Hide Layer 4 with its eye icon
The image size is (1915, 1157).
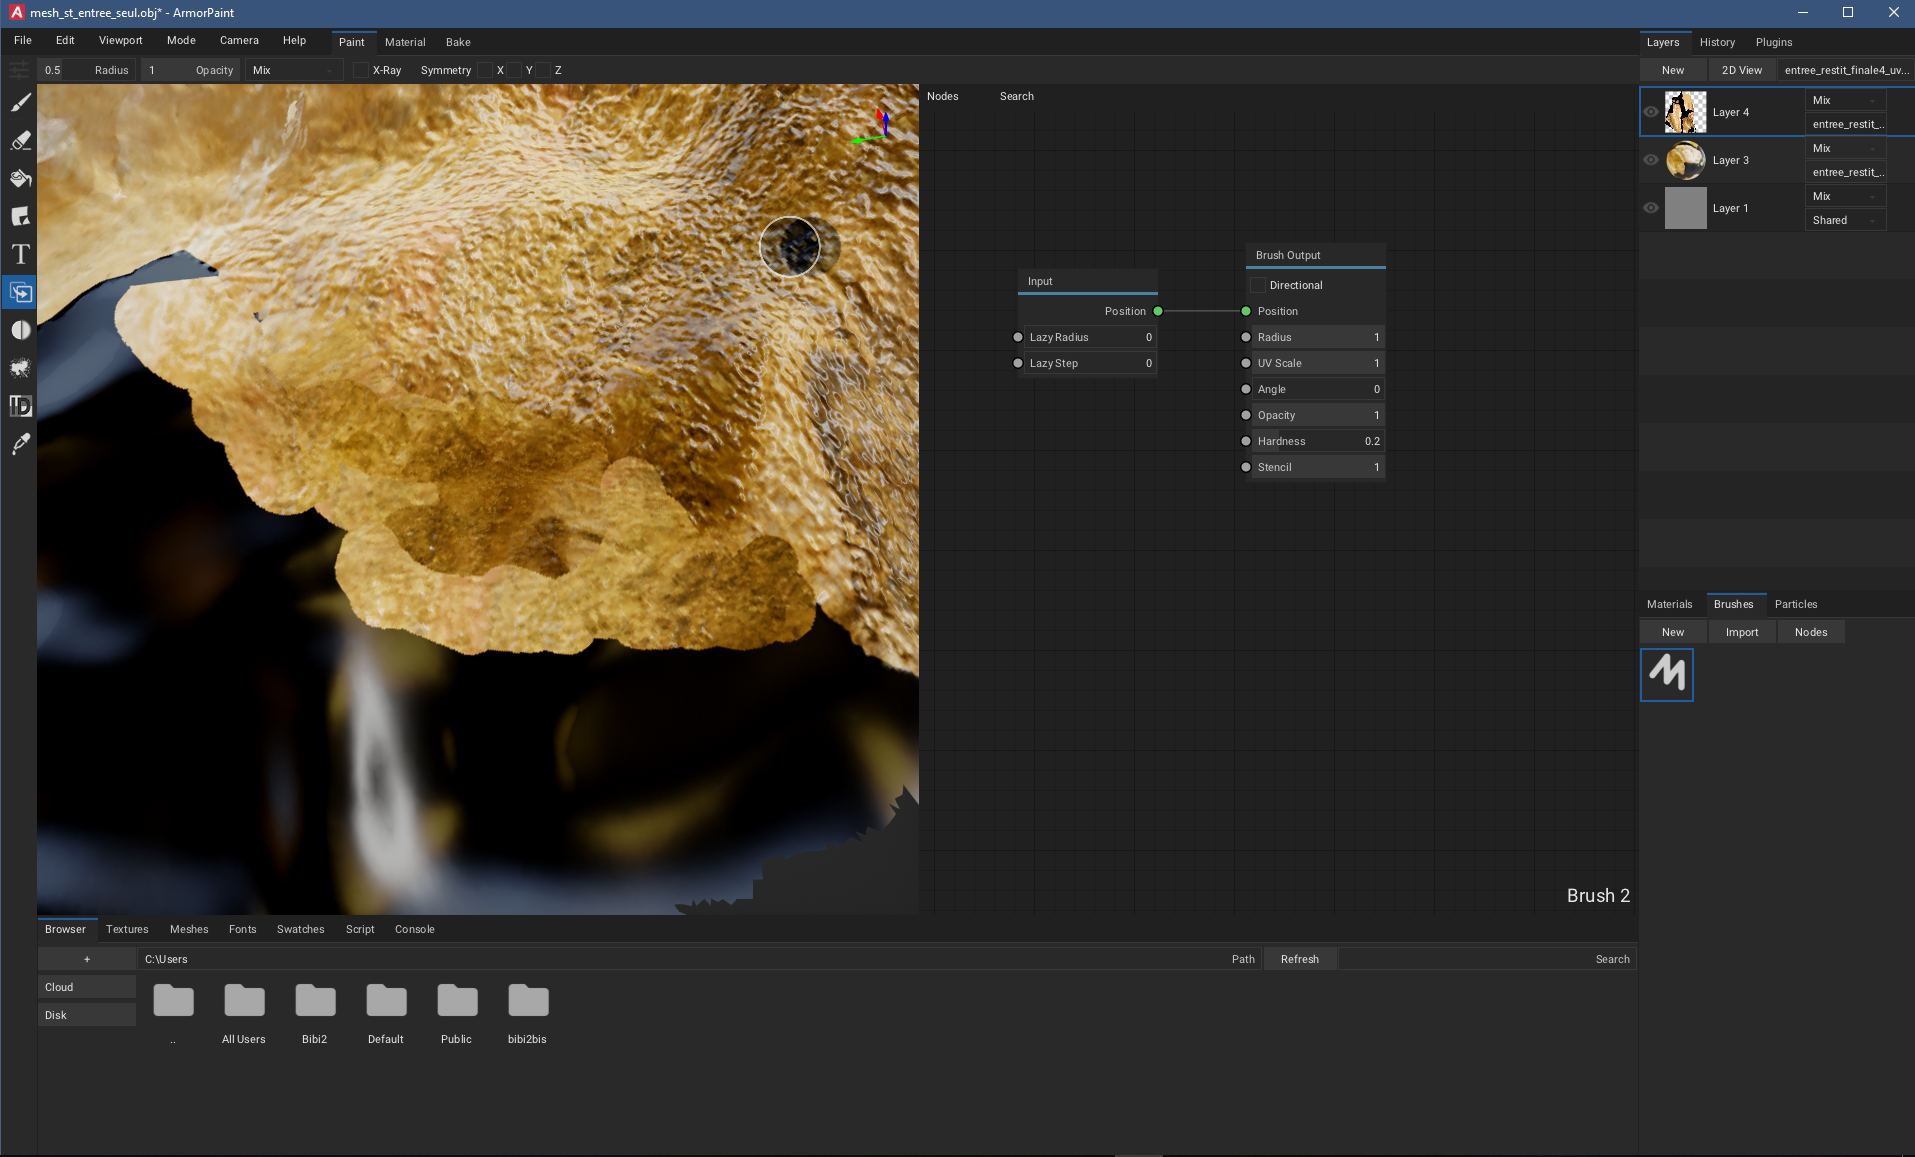coord(1651,112)
